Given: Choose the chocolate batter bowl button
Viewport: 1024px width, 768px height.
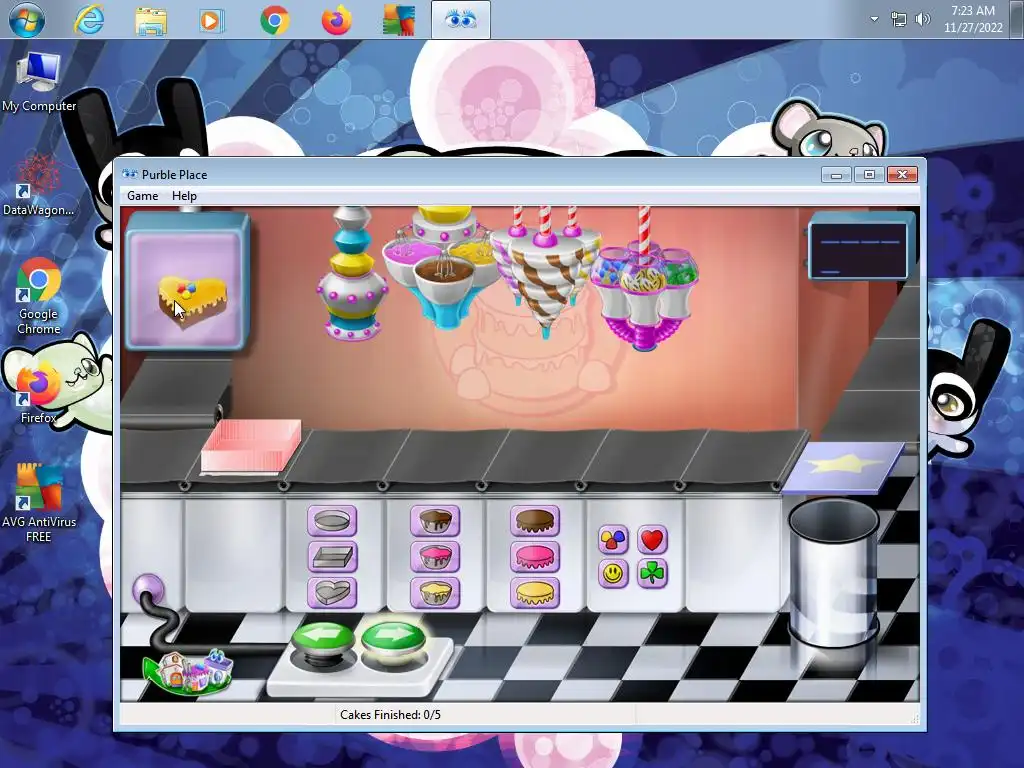Looking at the screenshot, I should pos(435,521).
